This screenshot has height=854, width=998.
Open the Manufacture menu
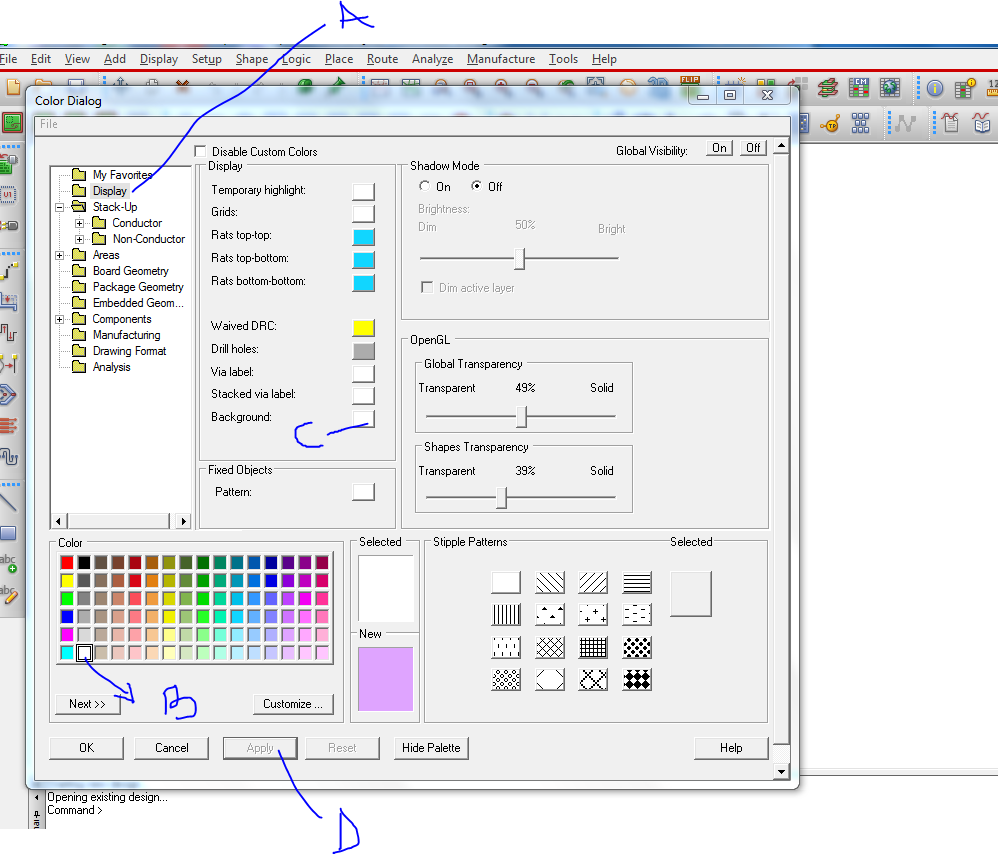[x=501, y=59]
